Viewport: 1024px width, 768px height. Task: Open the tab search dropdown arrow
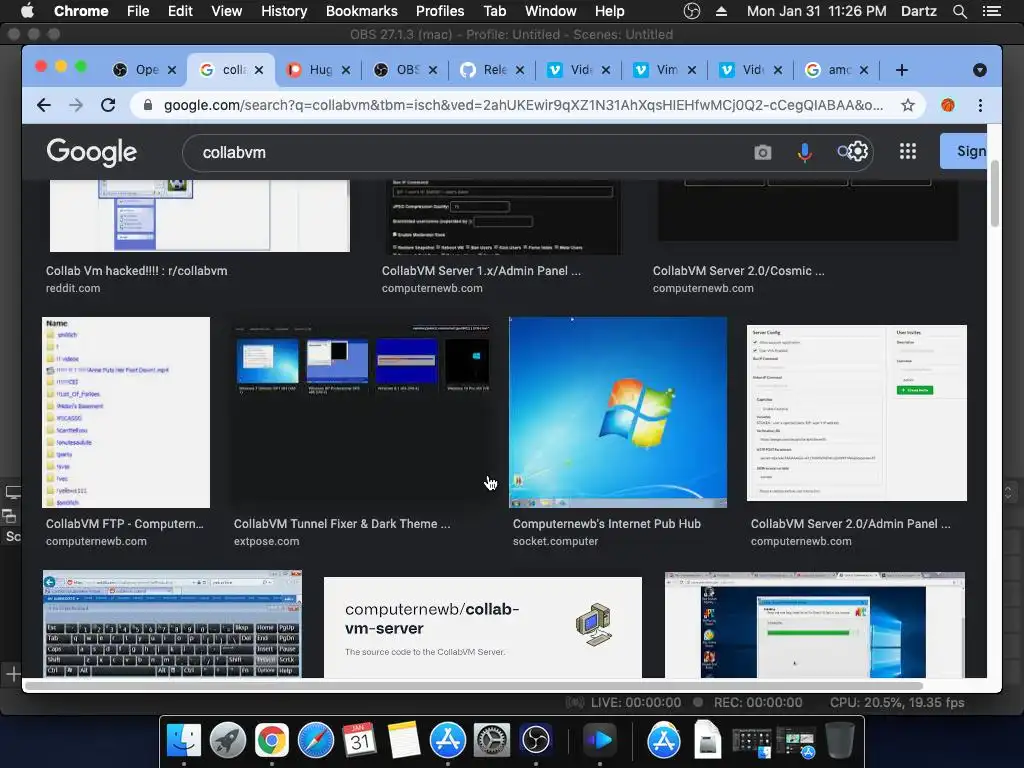click(x=980, y=70)
